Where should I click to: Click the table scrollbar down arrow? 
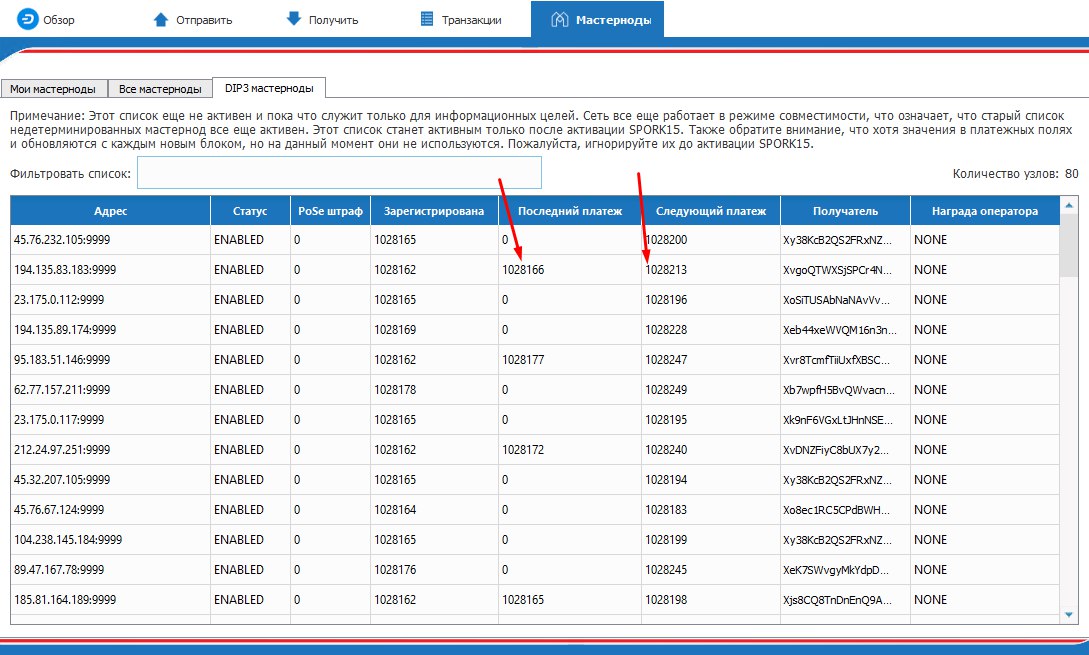1069,615
